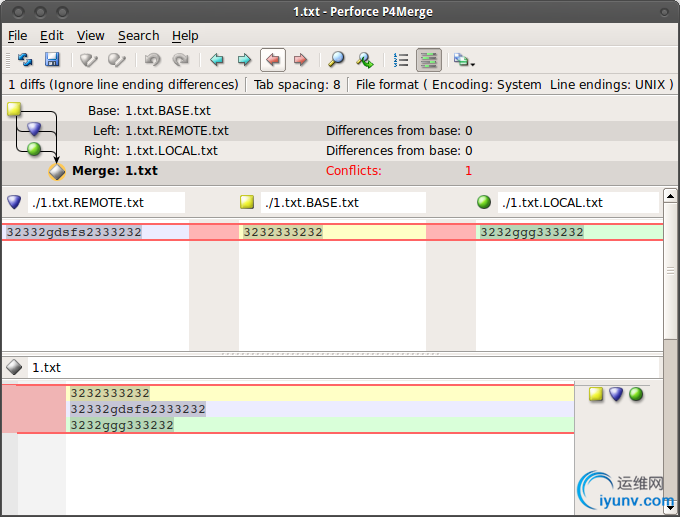The width and height of the screenshot is (680, 517).
Task: Open Find with the magnifying glass icon
Action: pos(336,59)
